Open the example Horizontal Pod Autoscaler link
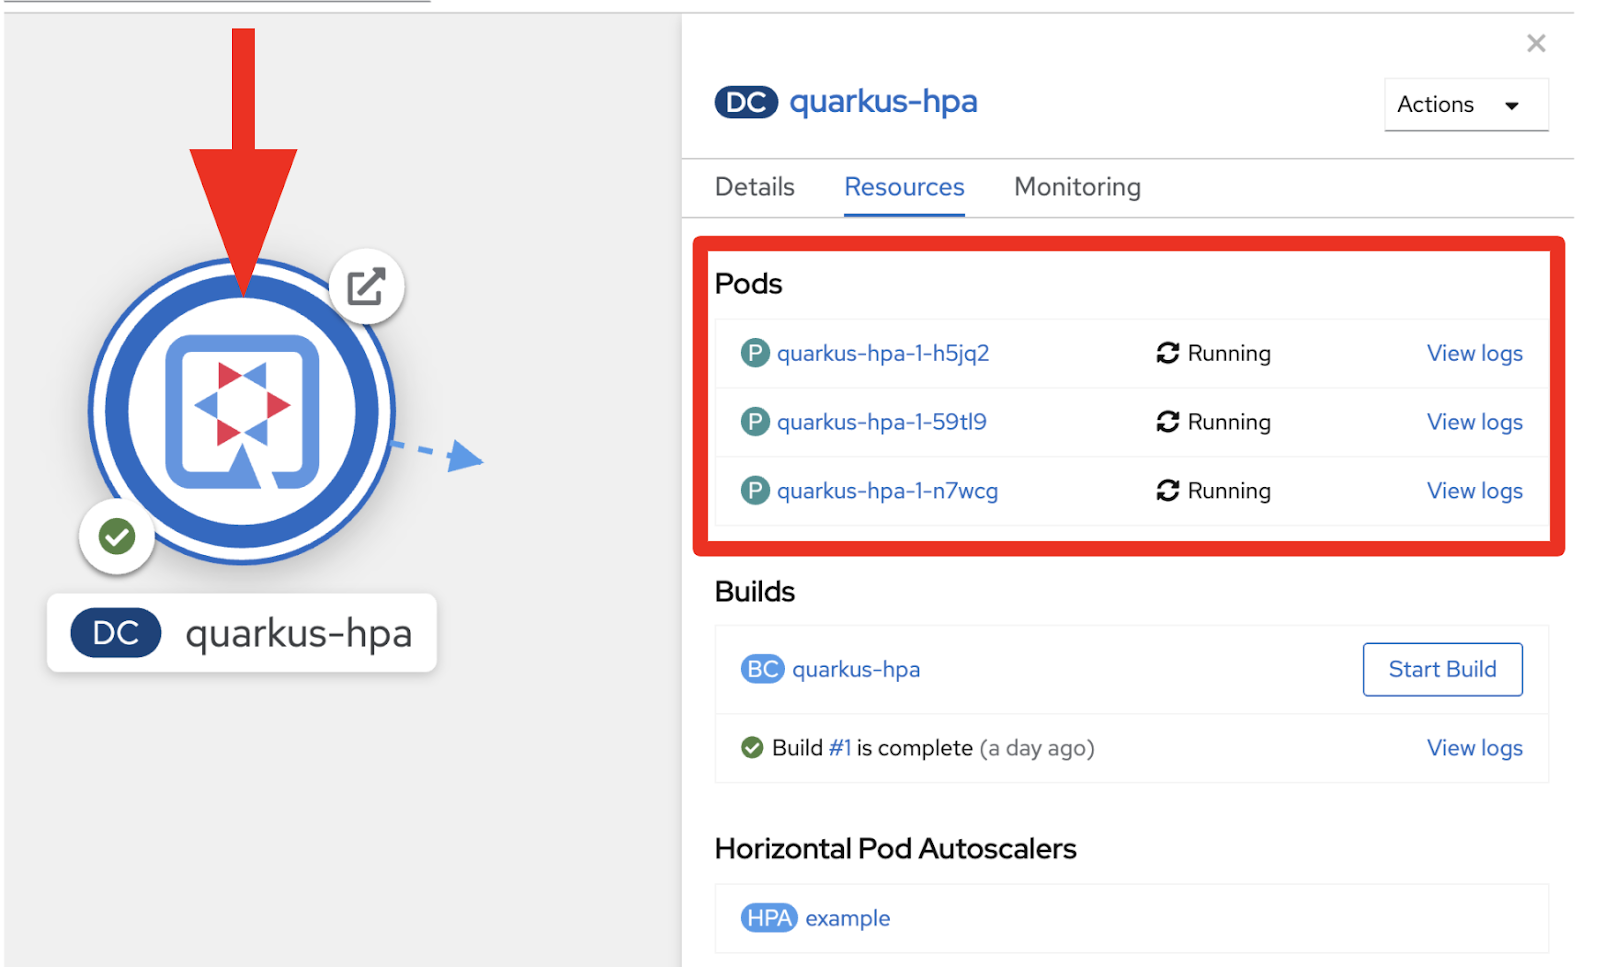The height and width of the screenshot is (967, 1600). click(847, 918)
